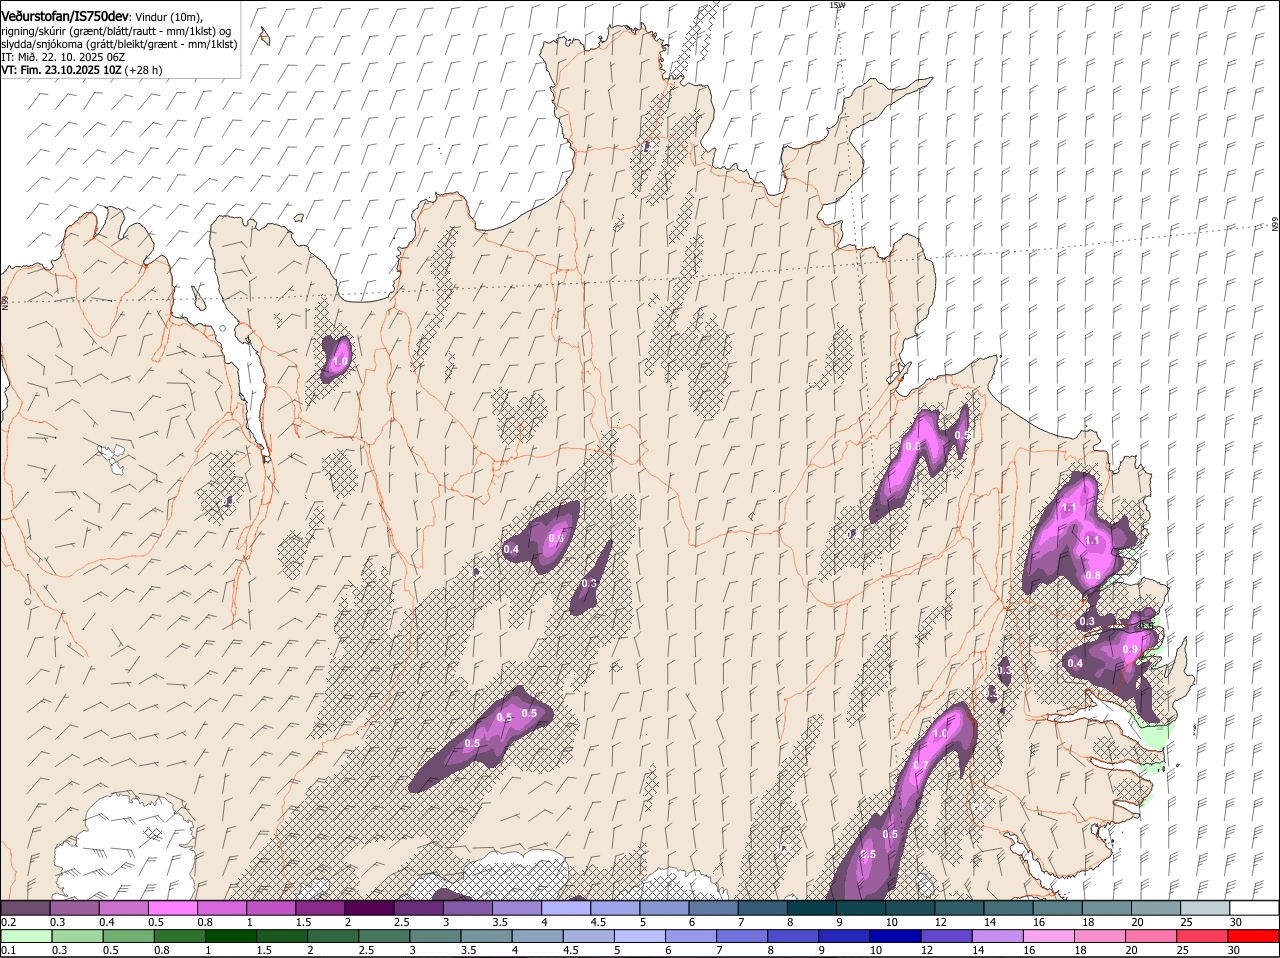Click the dark mauve 0.2 legend swatch
This screenshot has width=1280, height=958.
click(x=25, y=908)
